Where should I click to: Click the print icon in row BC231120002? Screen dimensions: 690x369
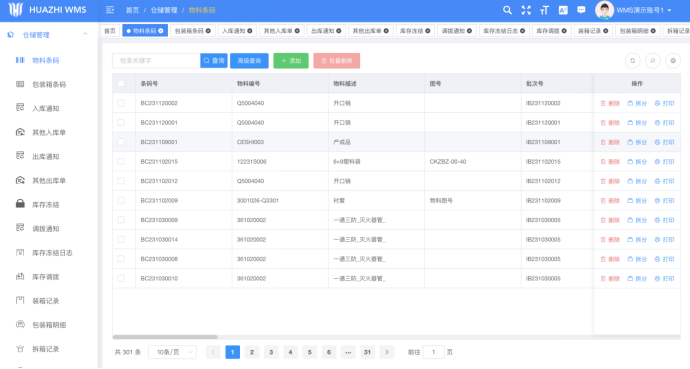[x=664, y=103]
